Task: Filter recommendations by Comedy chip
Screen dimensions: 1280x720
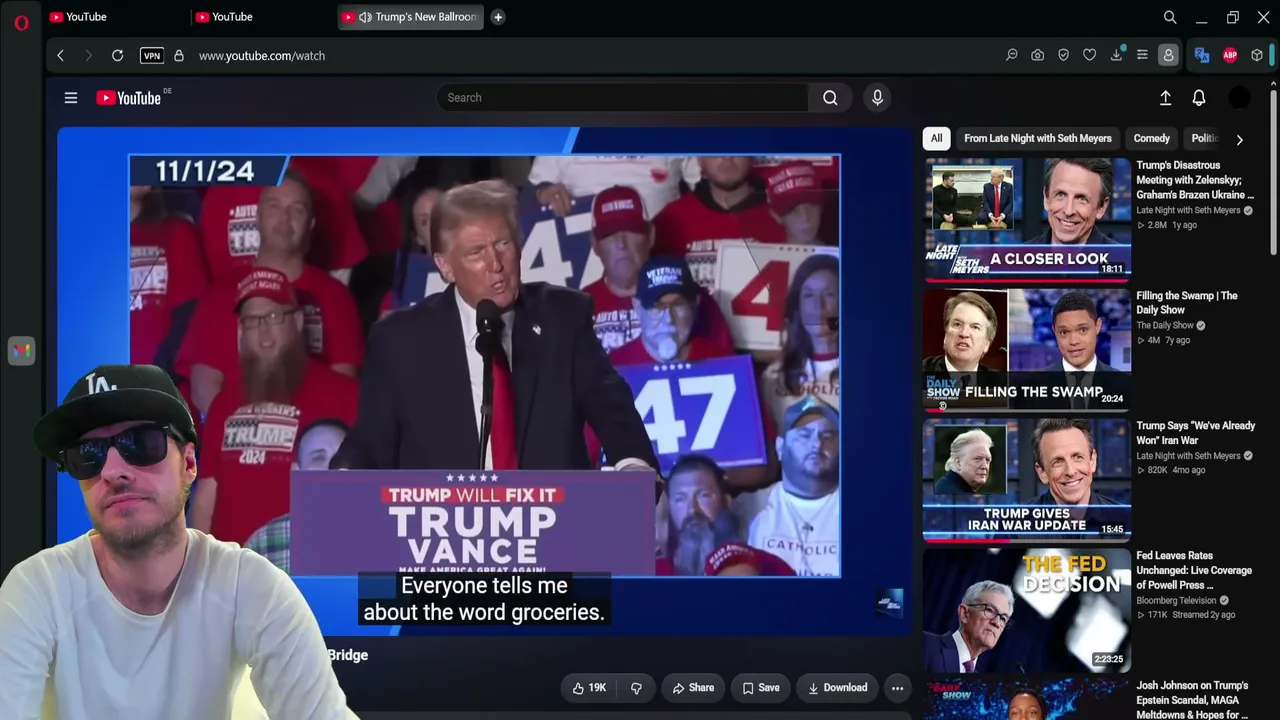Action: coord(1152,139)
